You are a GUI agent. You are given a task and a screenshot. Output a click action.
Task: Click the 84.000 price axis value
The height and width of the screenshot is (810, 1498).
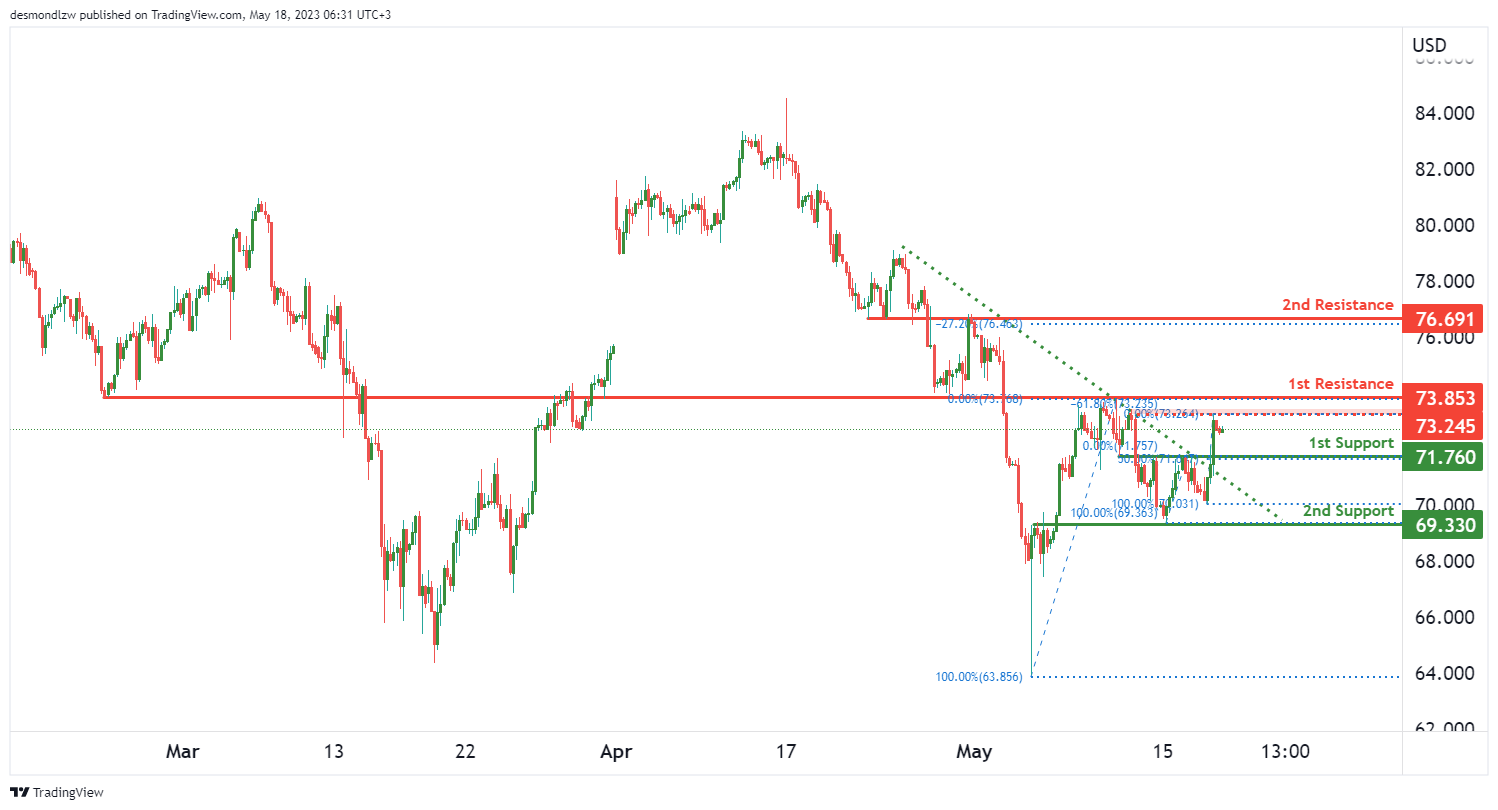pos(1442,114)
